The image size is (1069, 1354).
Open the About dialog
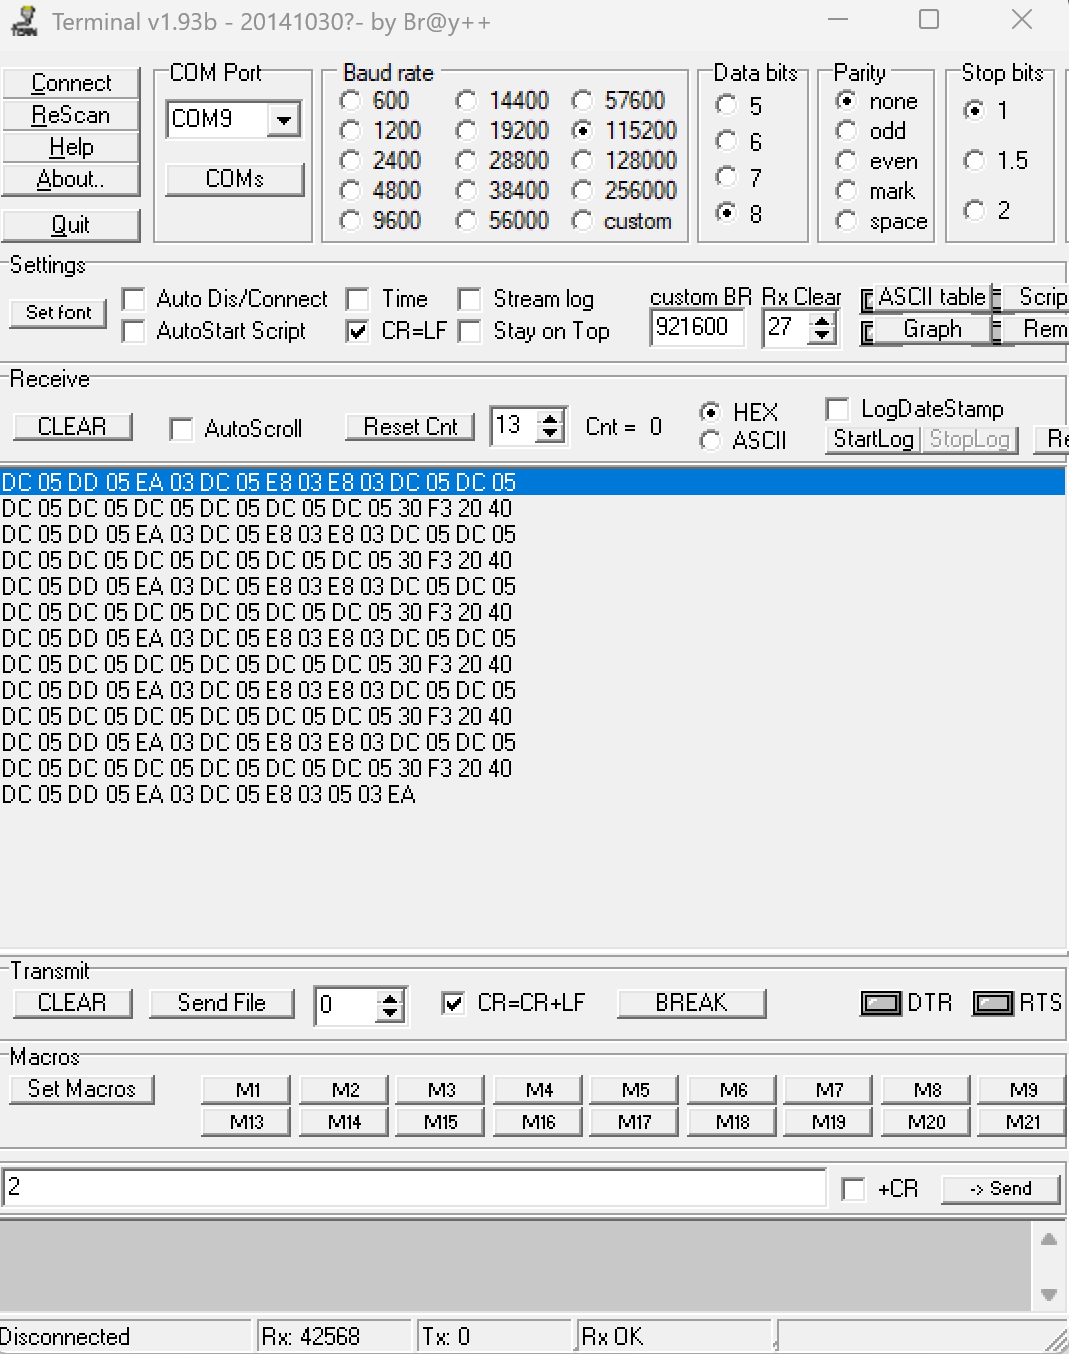pyautogui.click(x=71, y=179)
